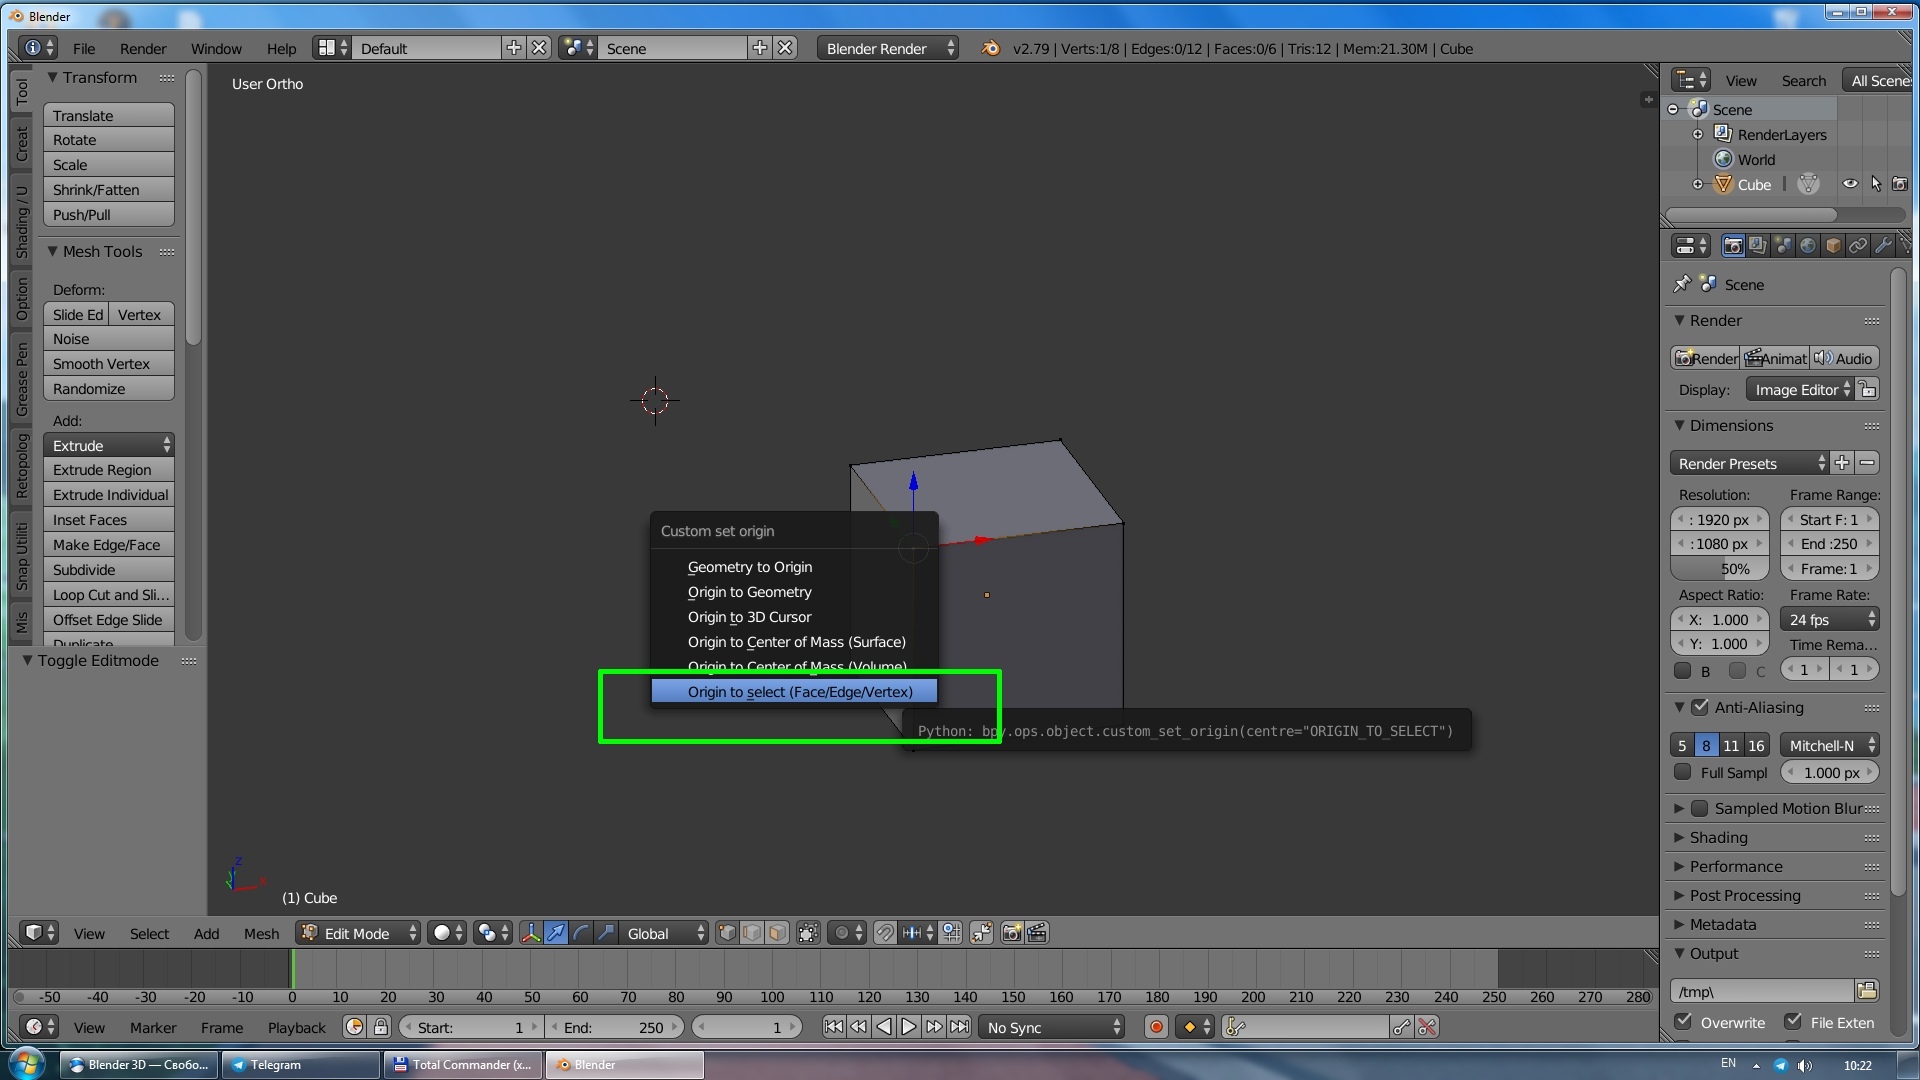The height and width of the screenshot is (1080, 1920).
Task: Choose Origin to 3D Cursor menu entry
Action: click(749, 617)
